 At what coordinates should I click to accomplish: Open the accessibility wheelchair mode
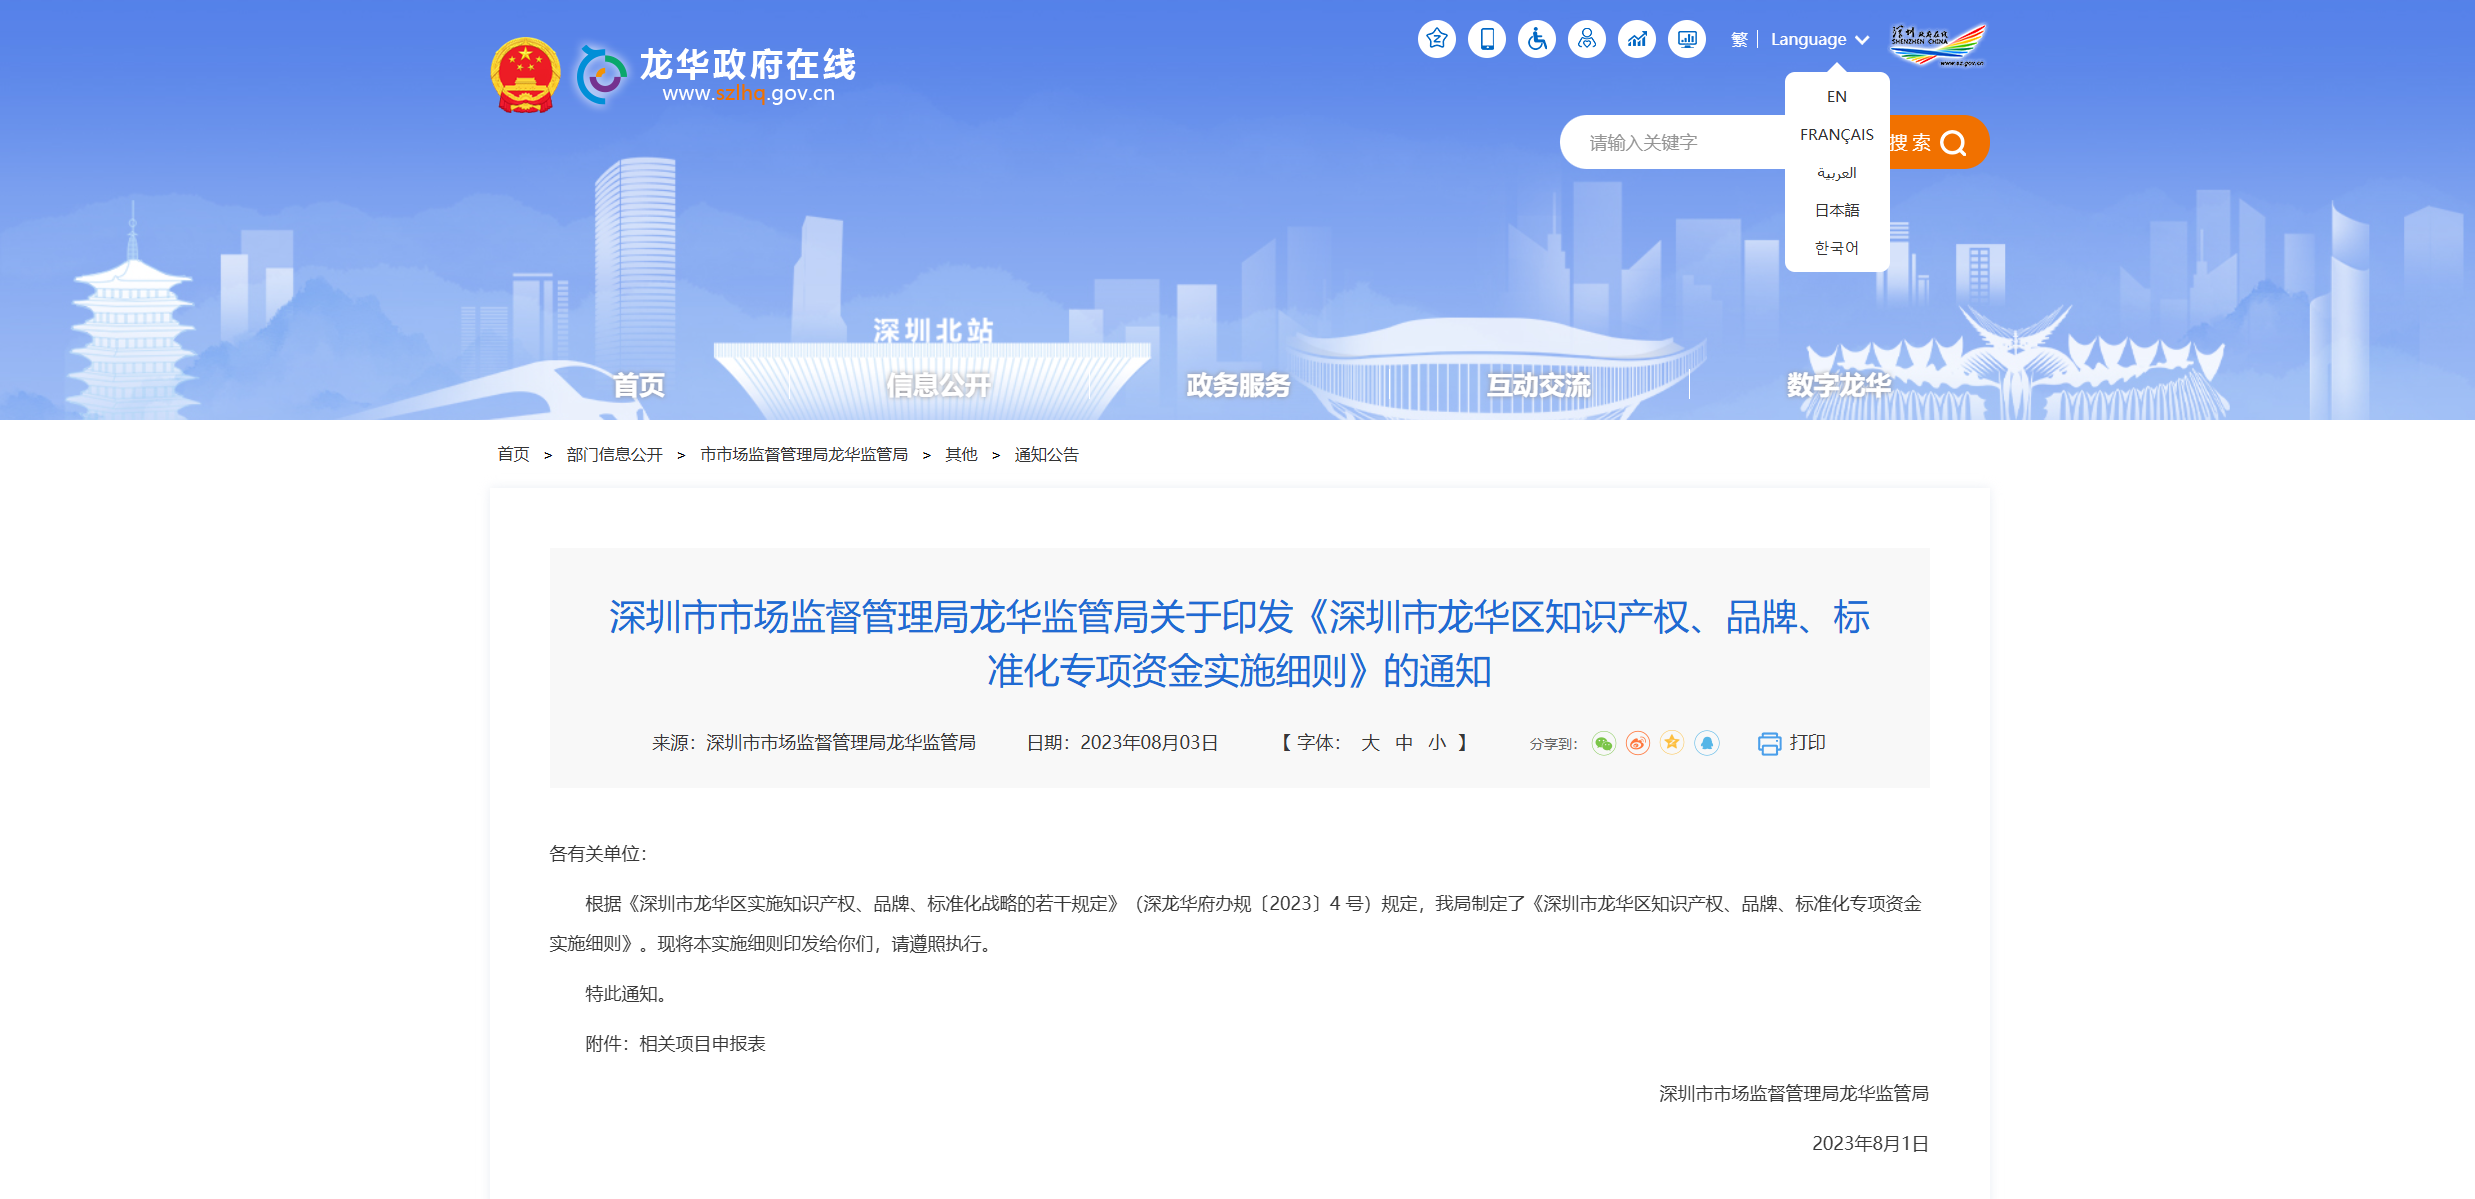pyautogui.click(x=1537, y=38)
